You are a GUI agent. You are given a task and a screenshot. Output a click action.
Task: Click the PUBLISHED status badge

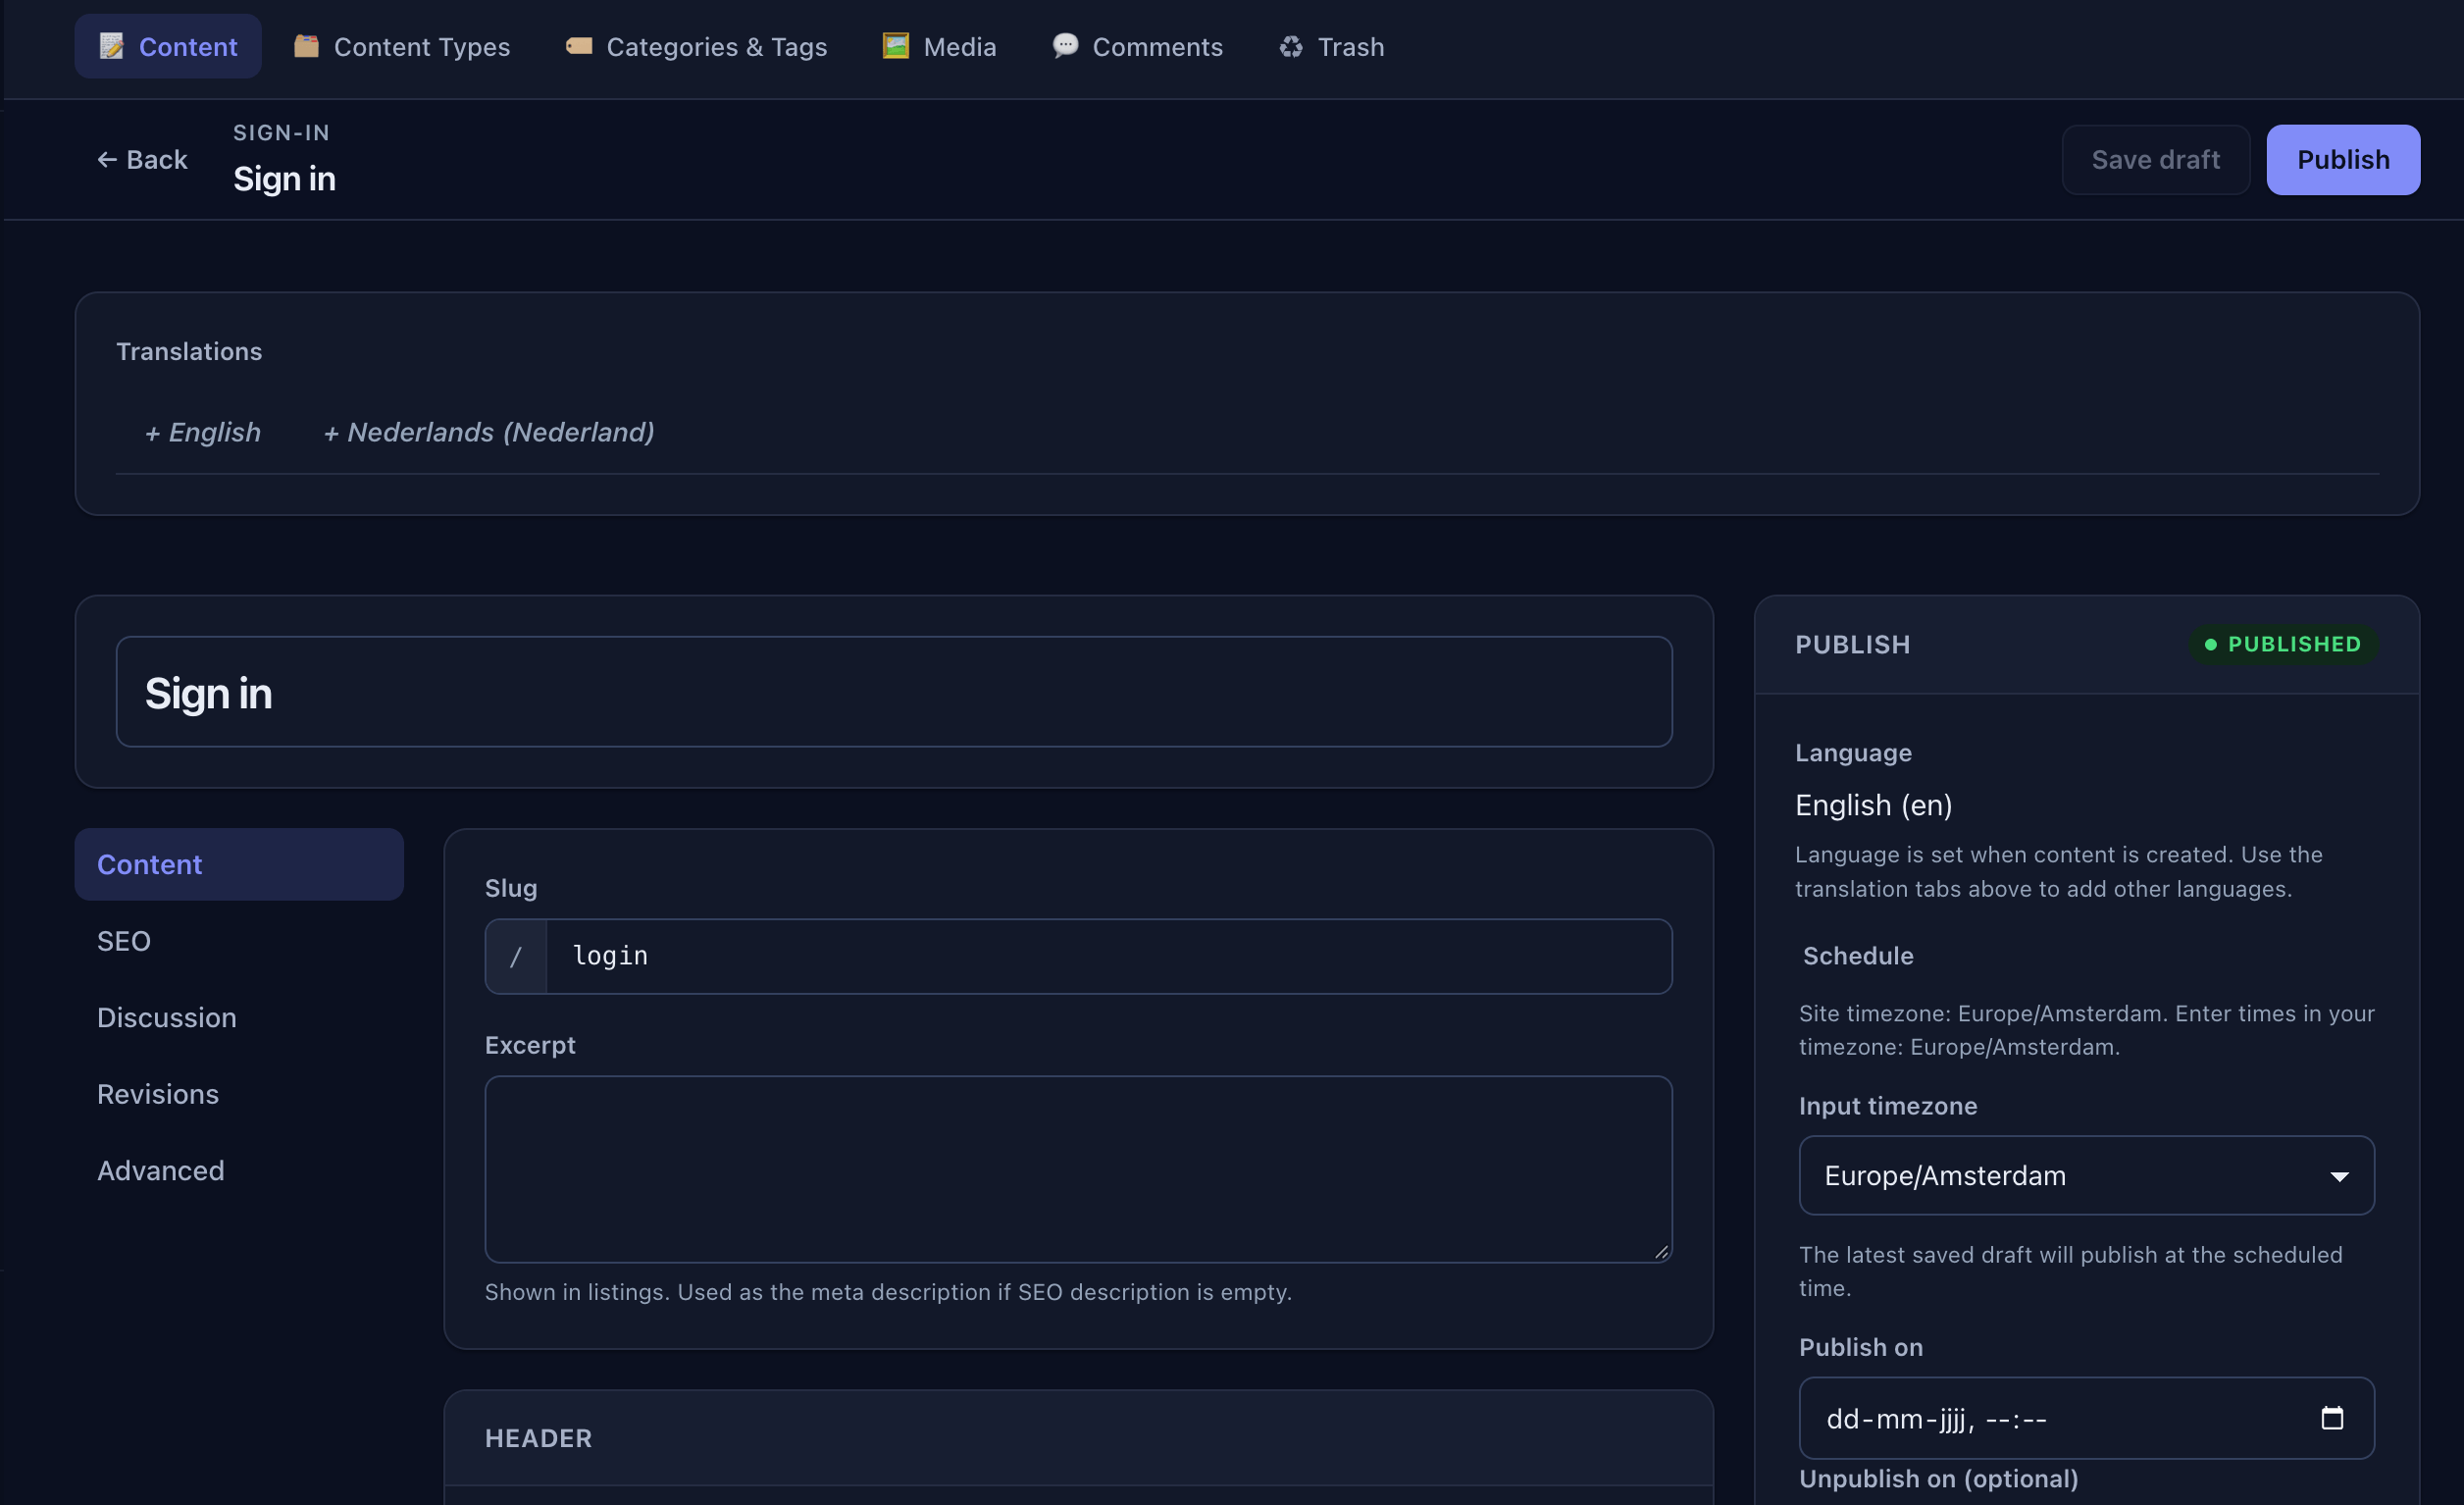(x=2283, y=645)
